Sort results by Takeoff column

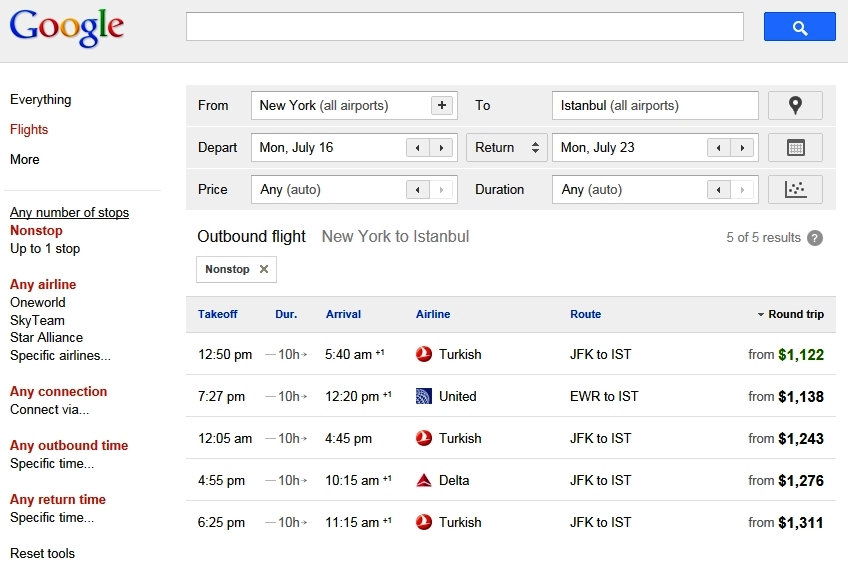(x=217, y=314)
